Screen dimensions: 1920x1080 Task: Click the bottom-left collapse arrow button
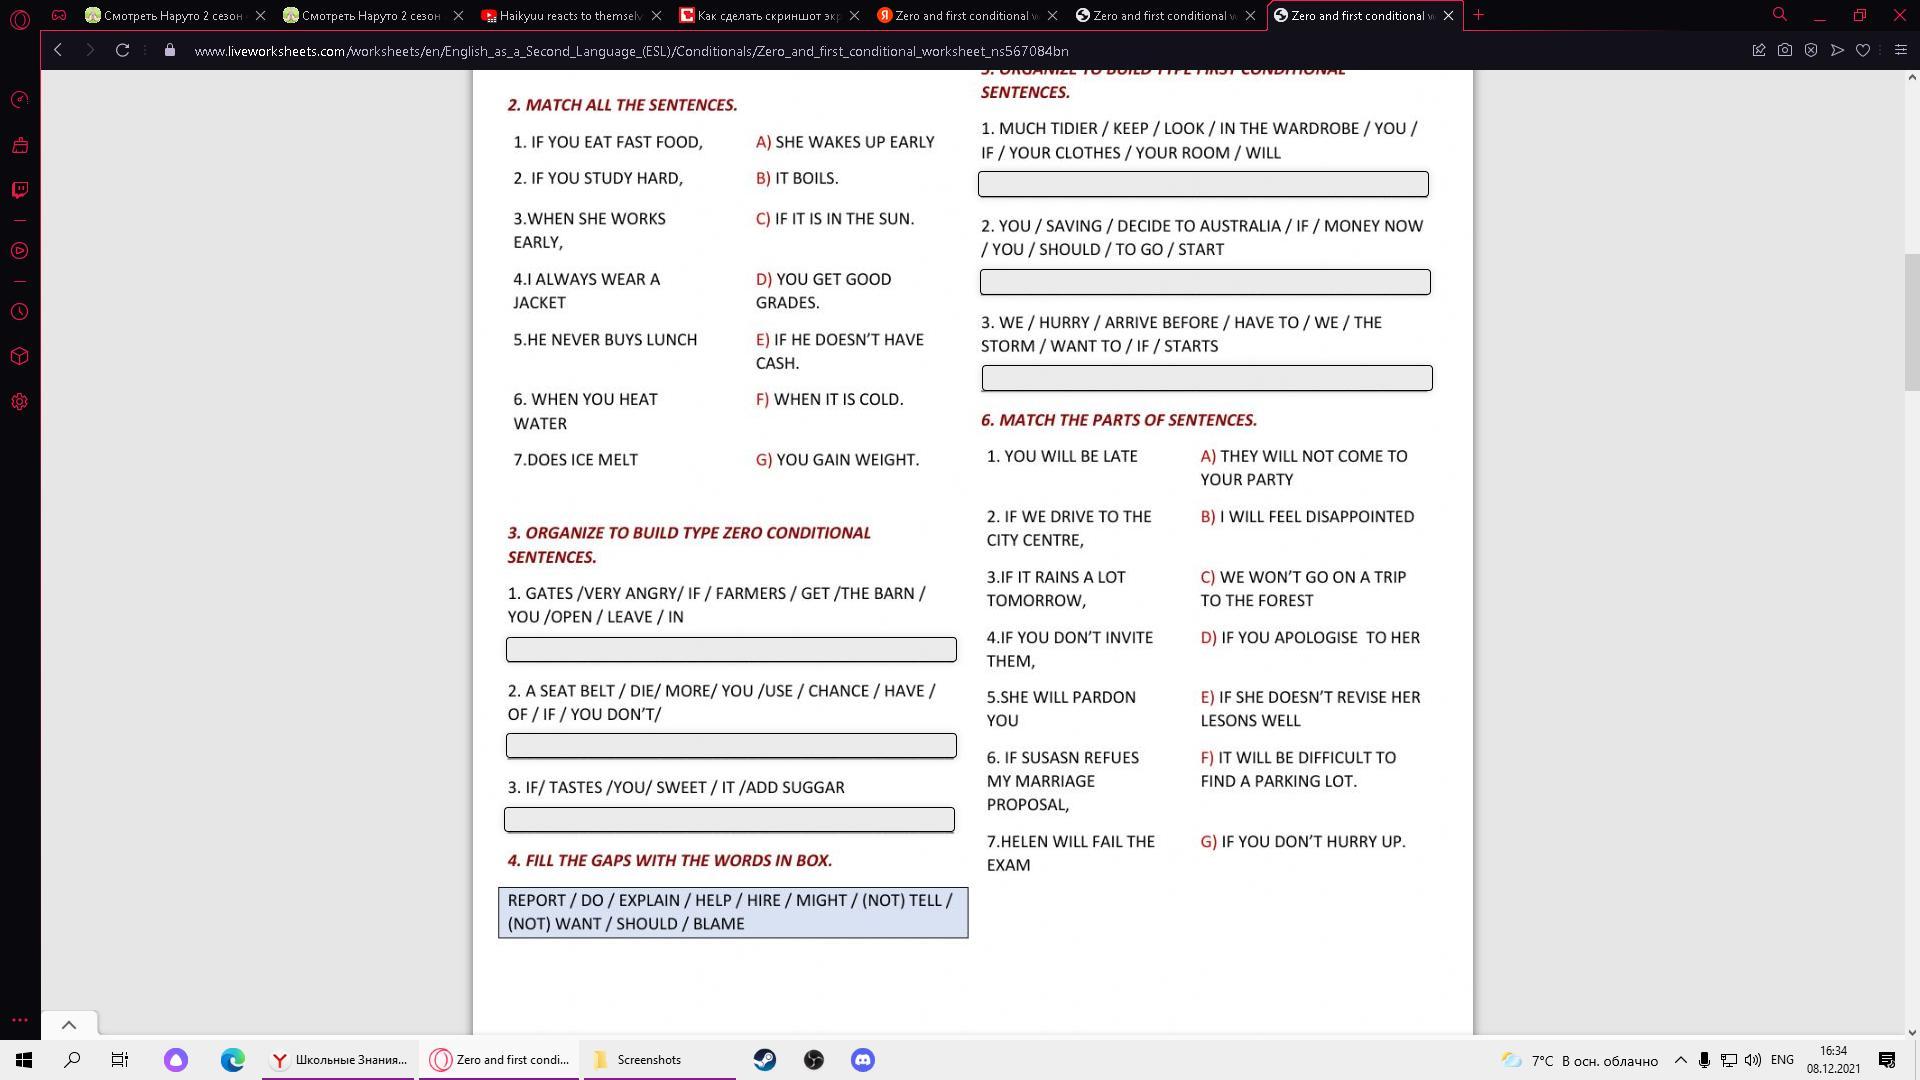pos(69,1025)
